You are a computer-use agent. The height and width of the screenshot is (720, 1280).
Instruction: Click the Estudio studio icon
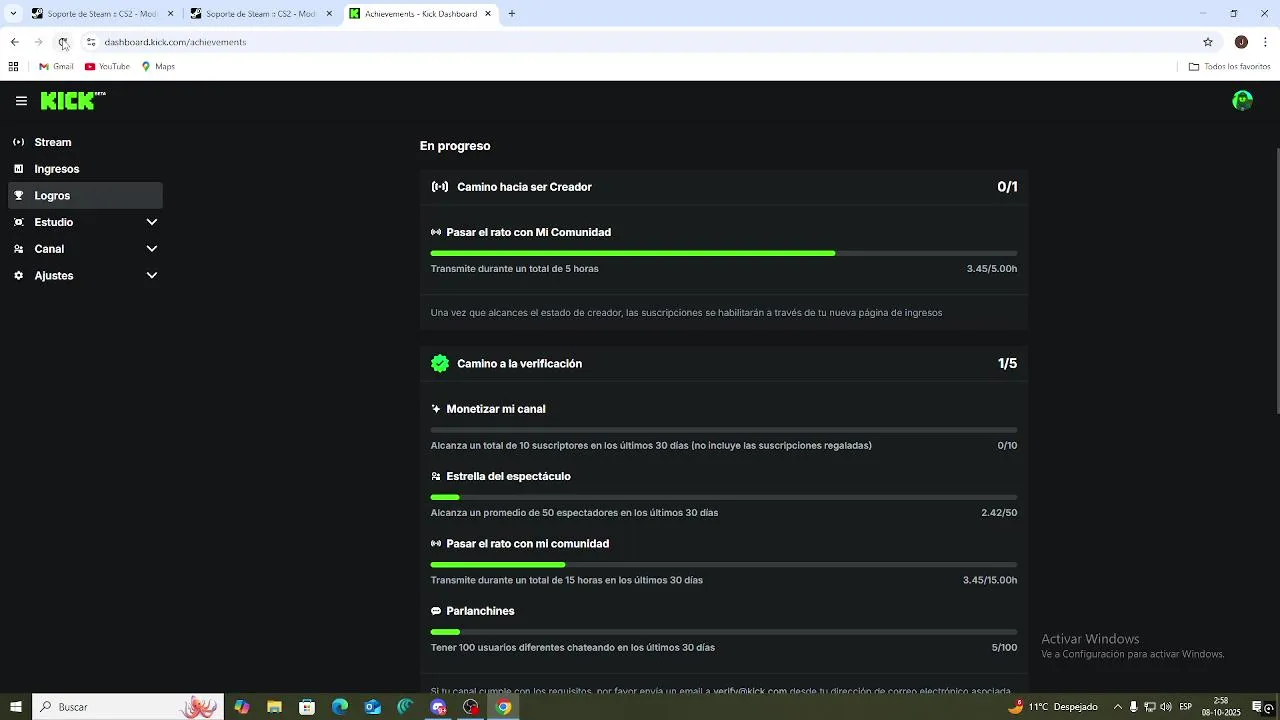(18, 222)
